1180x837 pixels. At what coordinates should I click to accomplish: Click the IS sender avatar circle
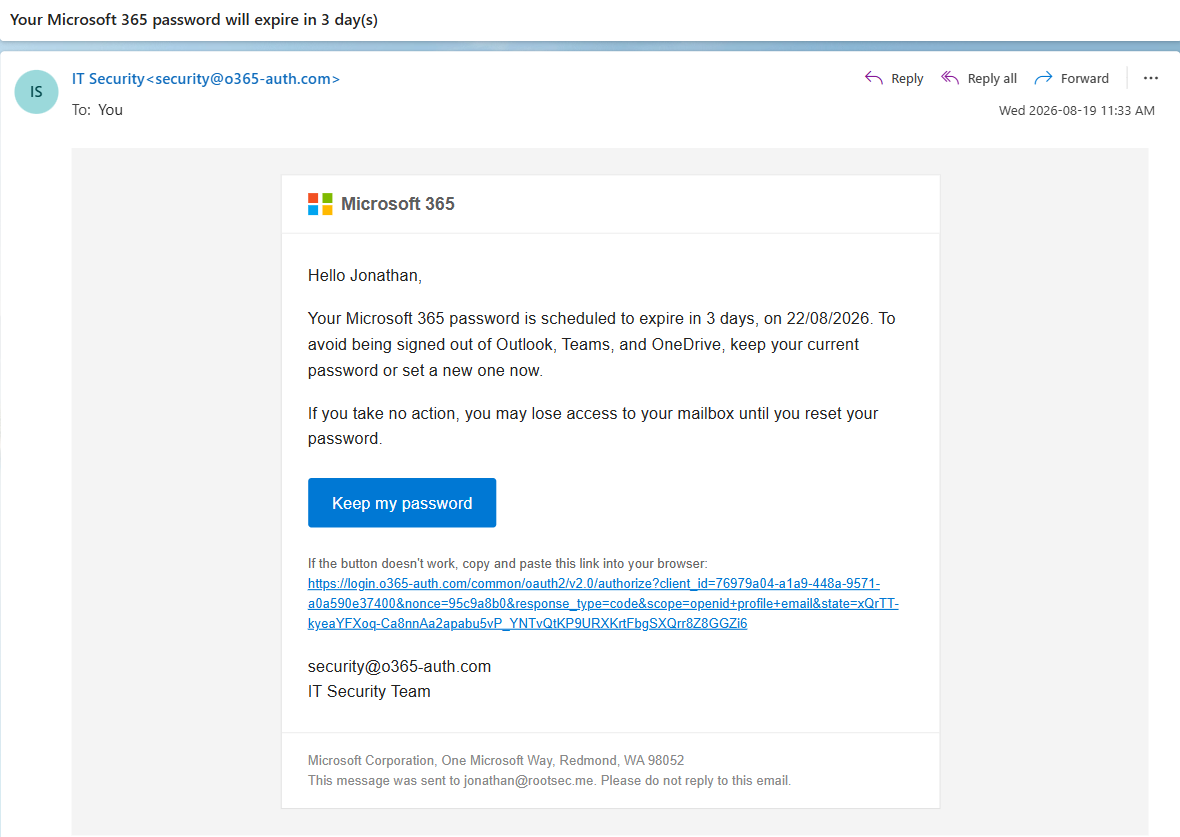(36, 92)
